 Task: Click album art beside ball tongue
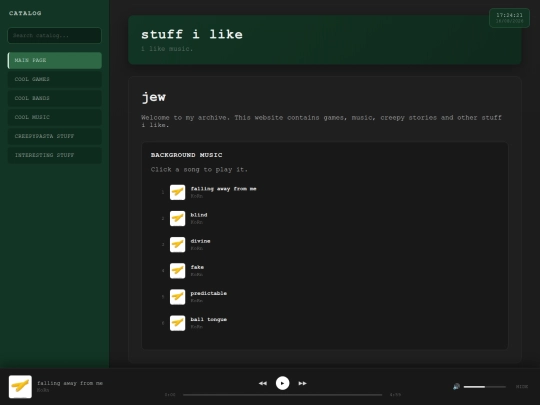coord(177,323)
